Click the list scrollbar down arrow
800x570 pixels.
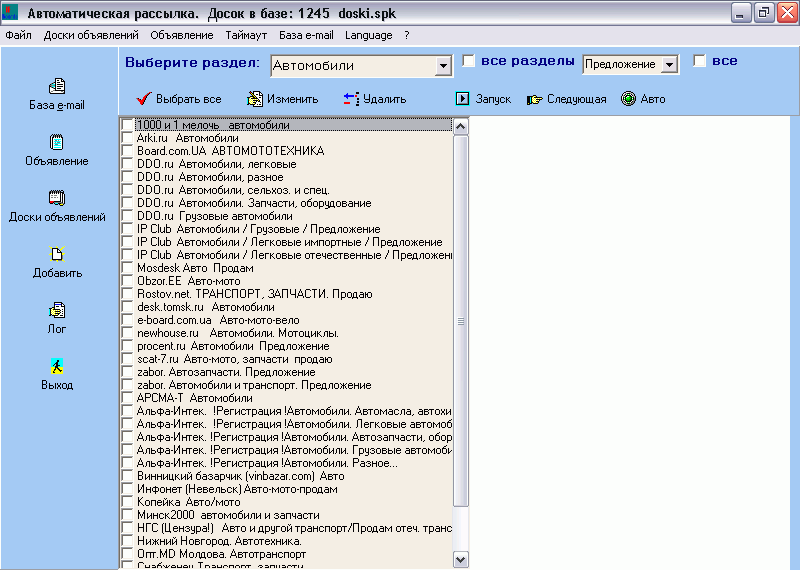(x=461, y=560)
